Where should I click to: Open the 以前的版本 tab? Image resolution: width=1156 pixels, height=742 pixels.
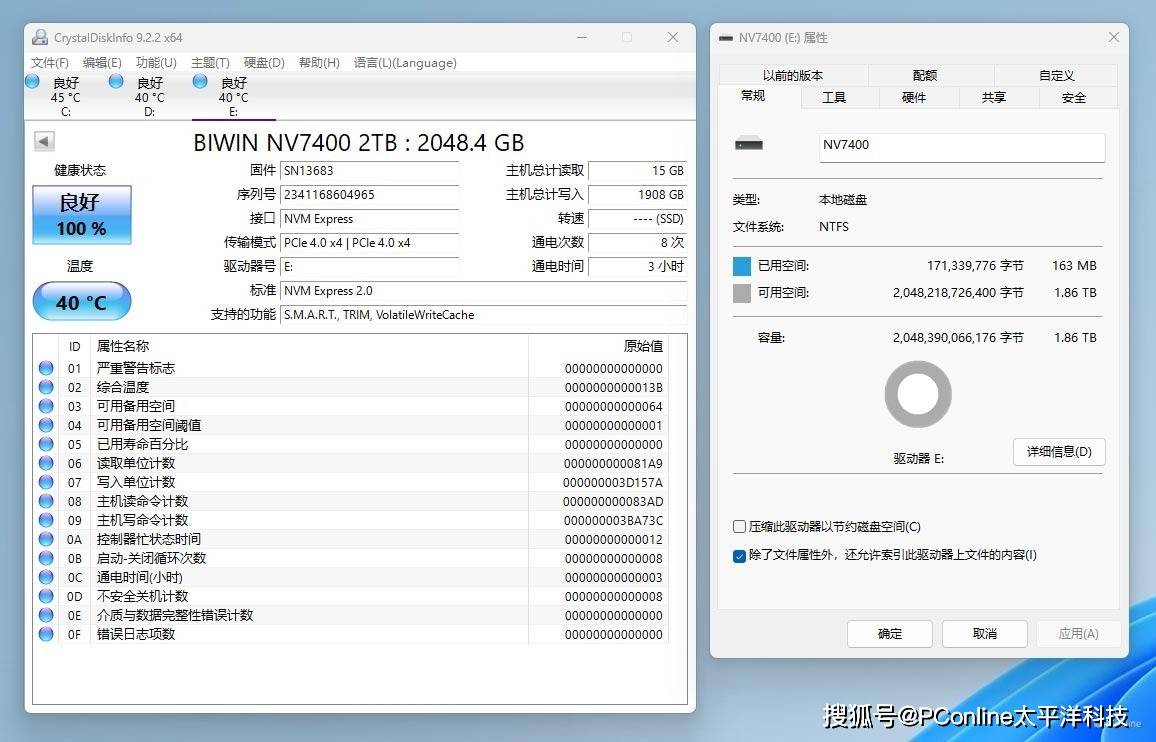click(793, 75)
